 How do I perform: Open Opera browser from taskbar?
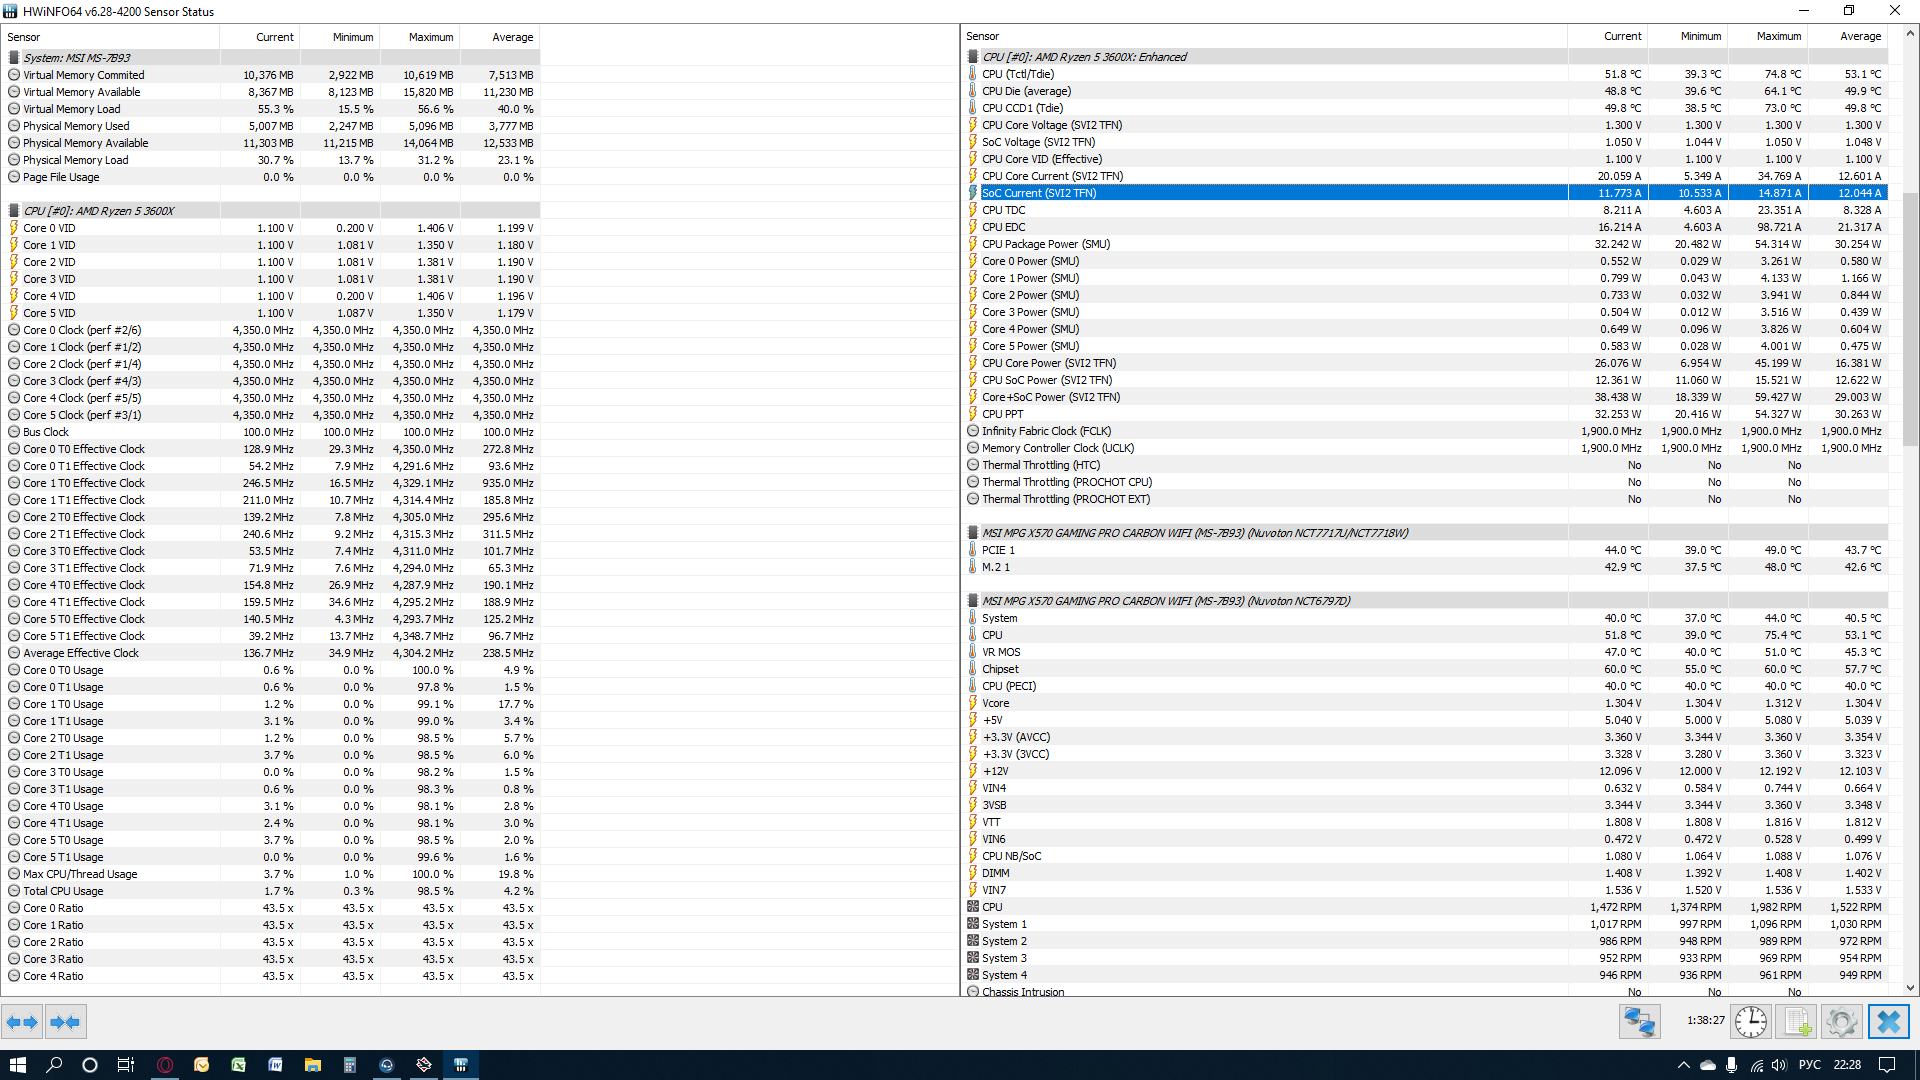pos(165,1065)
